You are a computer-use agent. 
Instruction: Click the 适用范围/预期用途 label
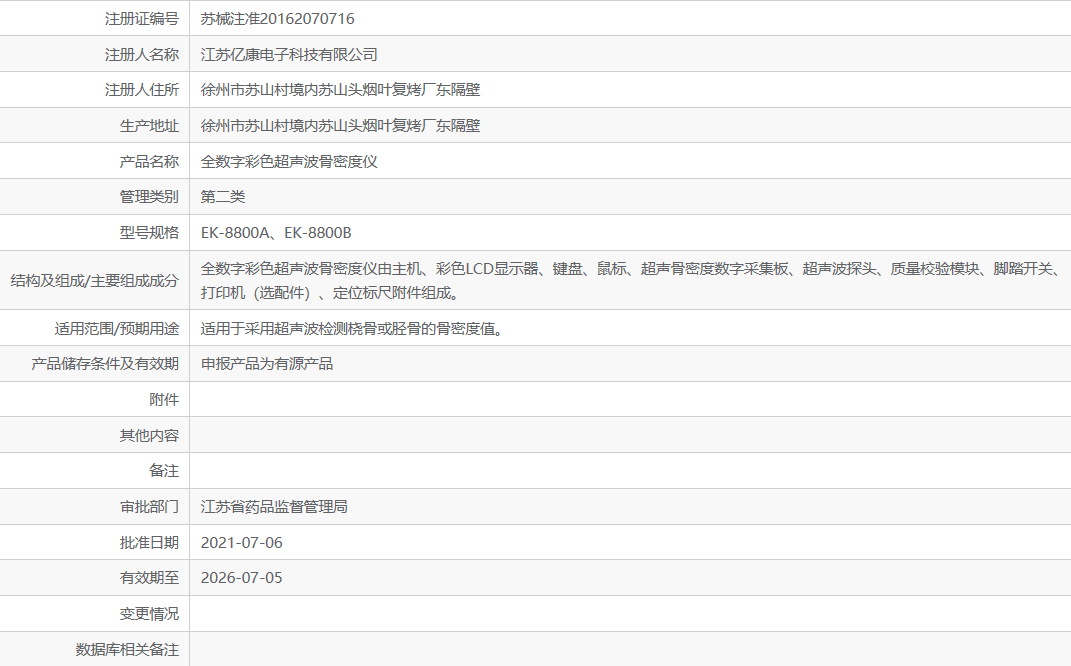117,329
